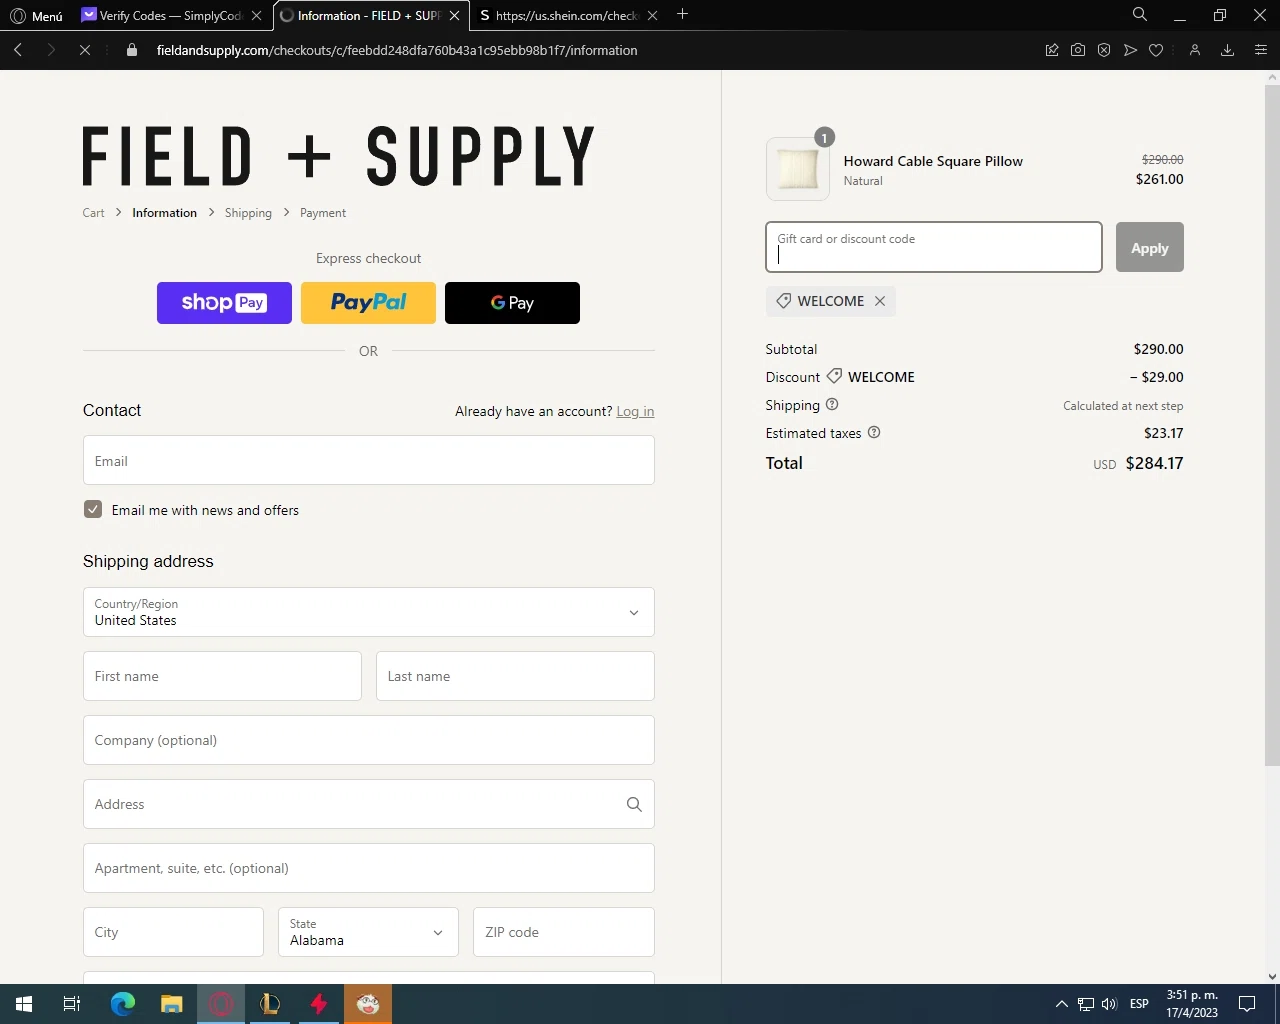Click the ZIP code field

click(x=564, y=932)
